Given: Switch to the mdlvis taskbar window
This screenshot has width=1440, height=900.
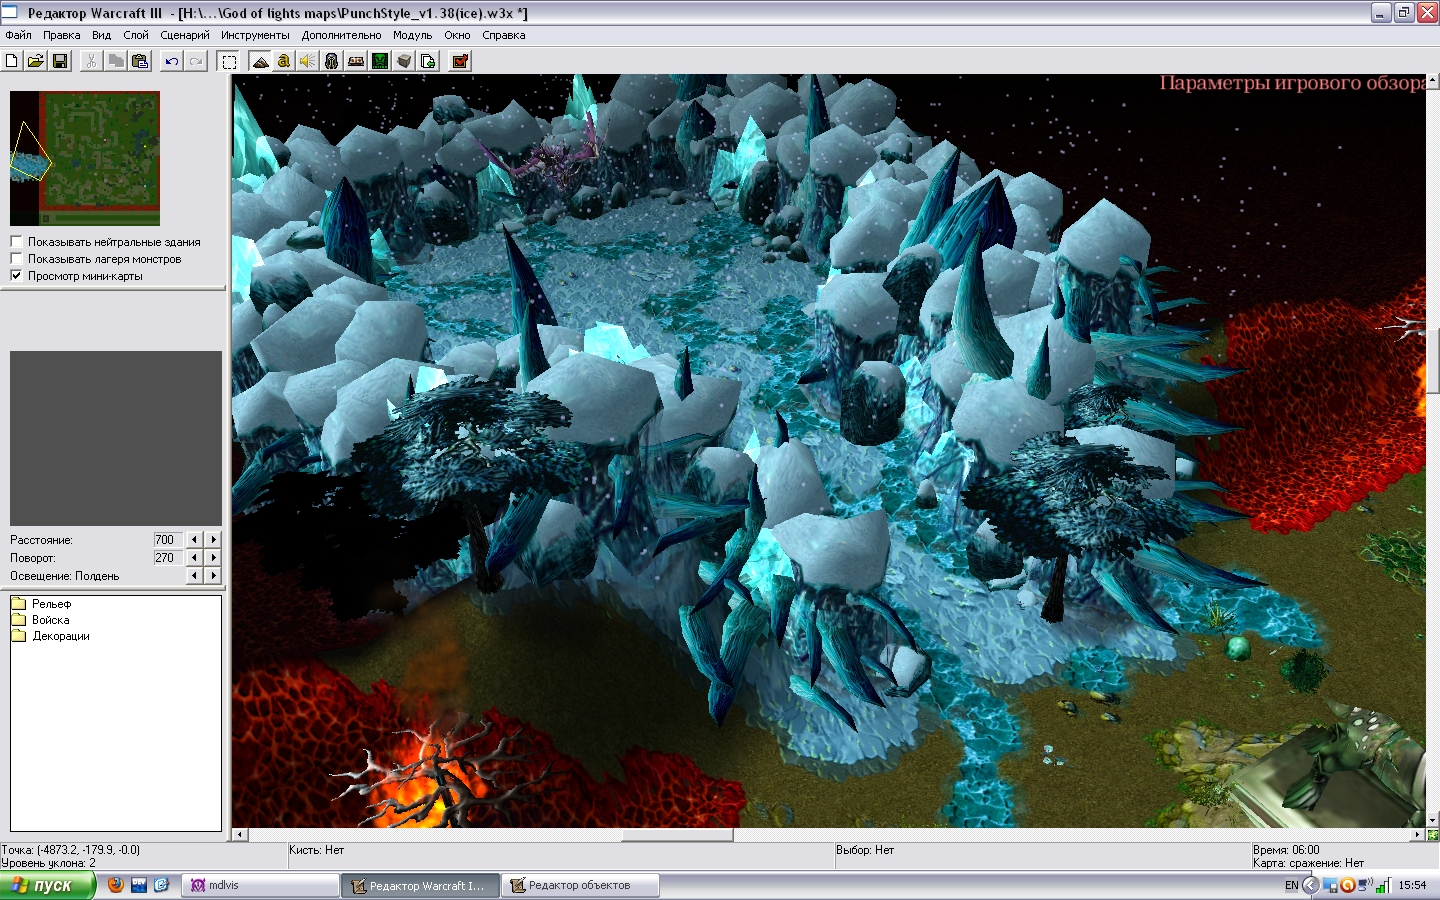Looking at the screenshot, I should click(262, 885).
